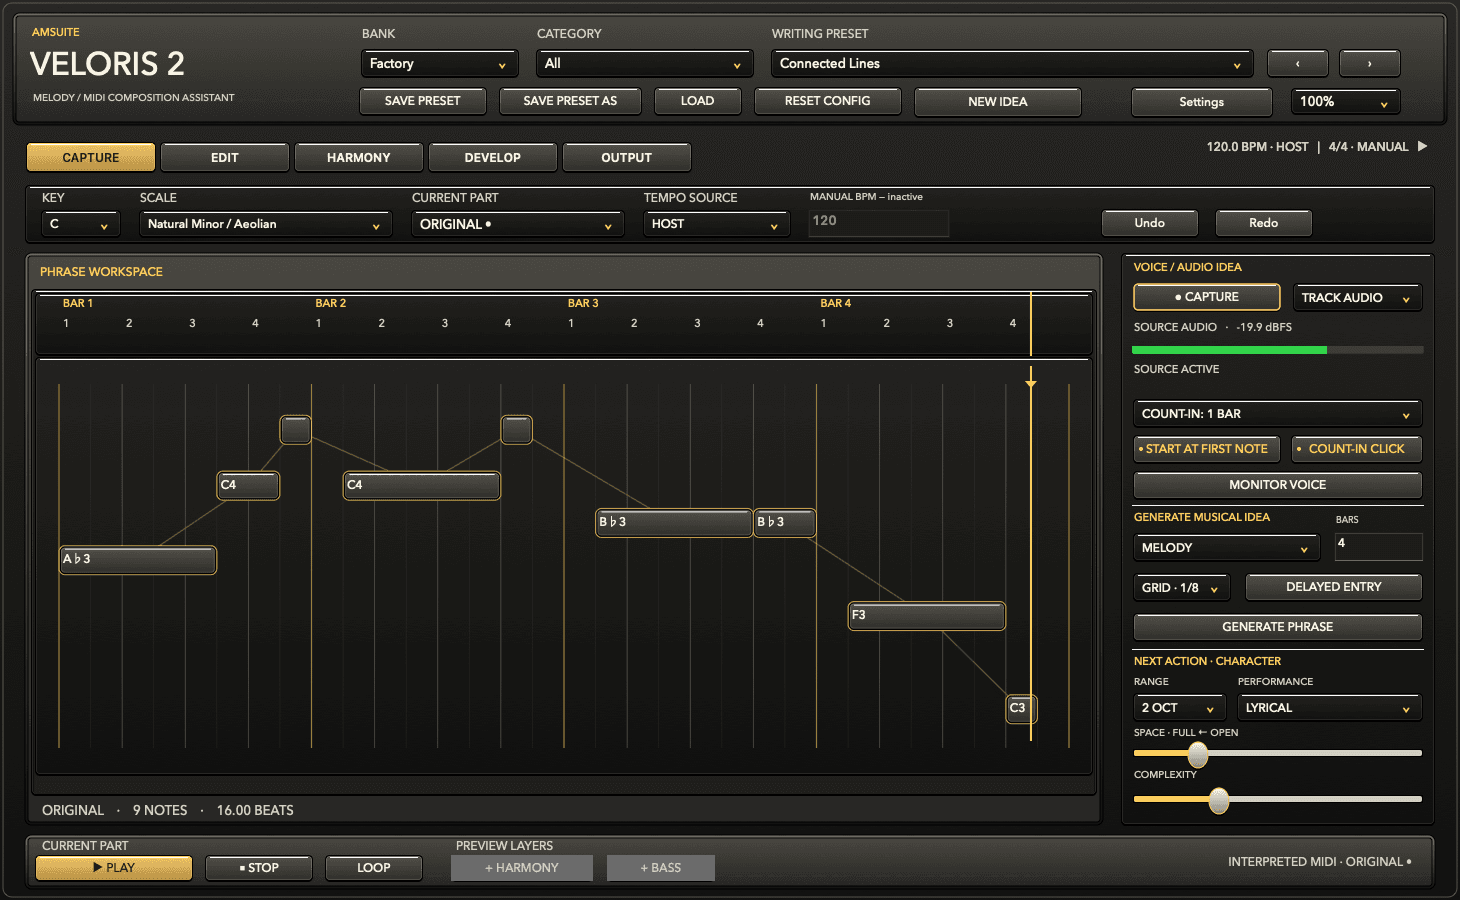Toggle COUNT-IN CLICK option
The width and height of the screenshot is (1460, 900).
click(x=1356, y=449)
